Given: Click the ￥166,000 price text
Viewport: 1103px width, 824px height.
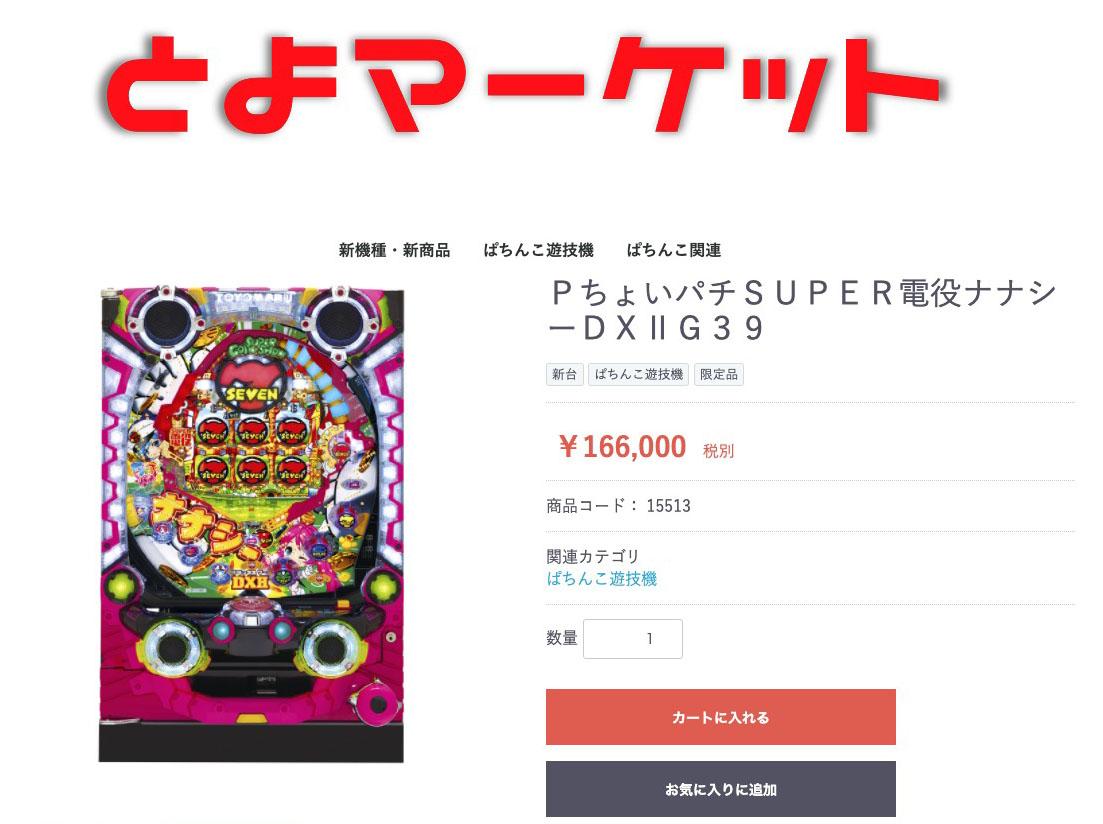Looking at the screenshot, I should coord(621,447).
